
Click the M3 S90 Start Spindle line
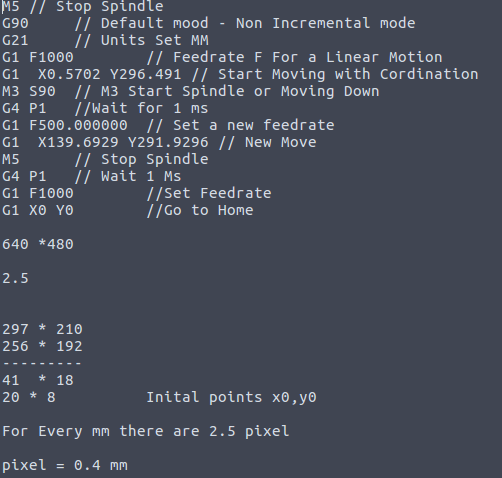(x=191, y=91)
